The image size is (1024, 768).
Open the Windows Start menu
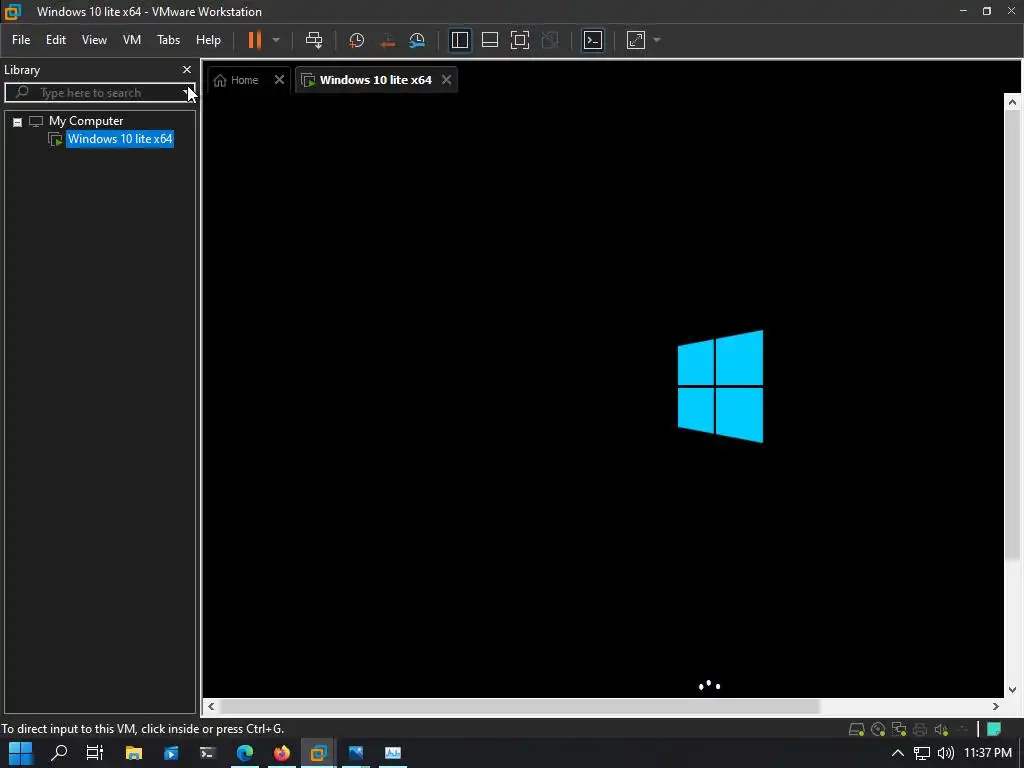pyautogui.click(x=20, y=753)
